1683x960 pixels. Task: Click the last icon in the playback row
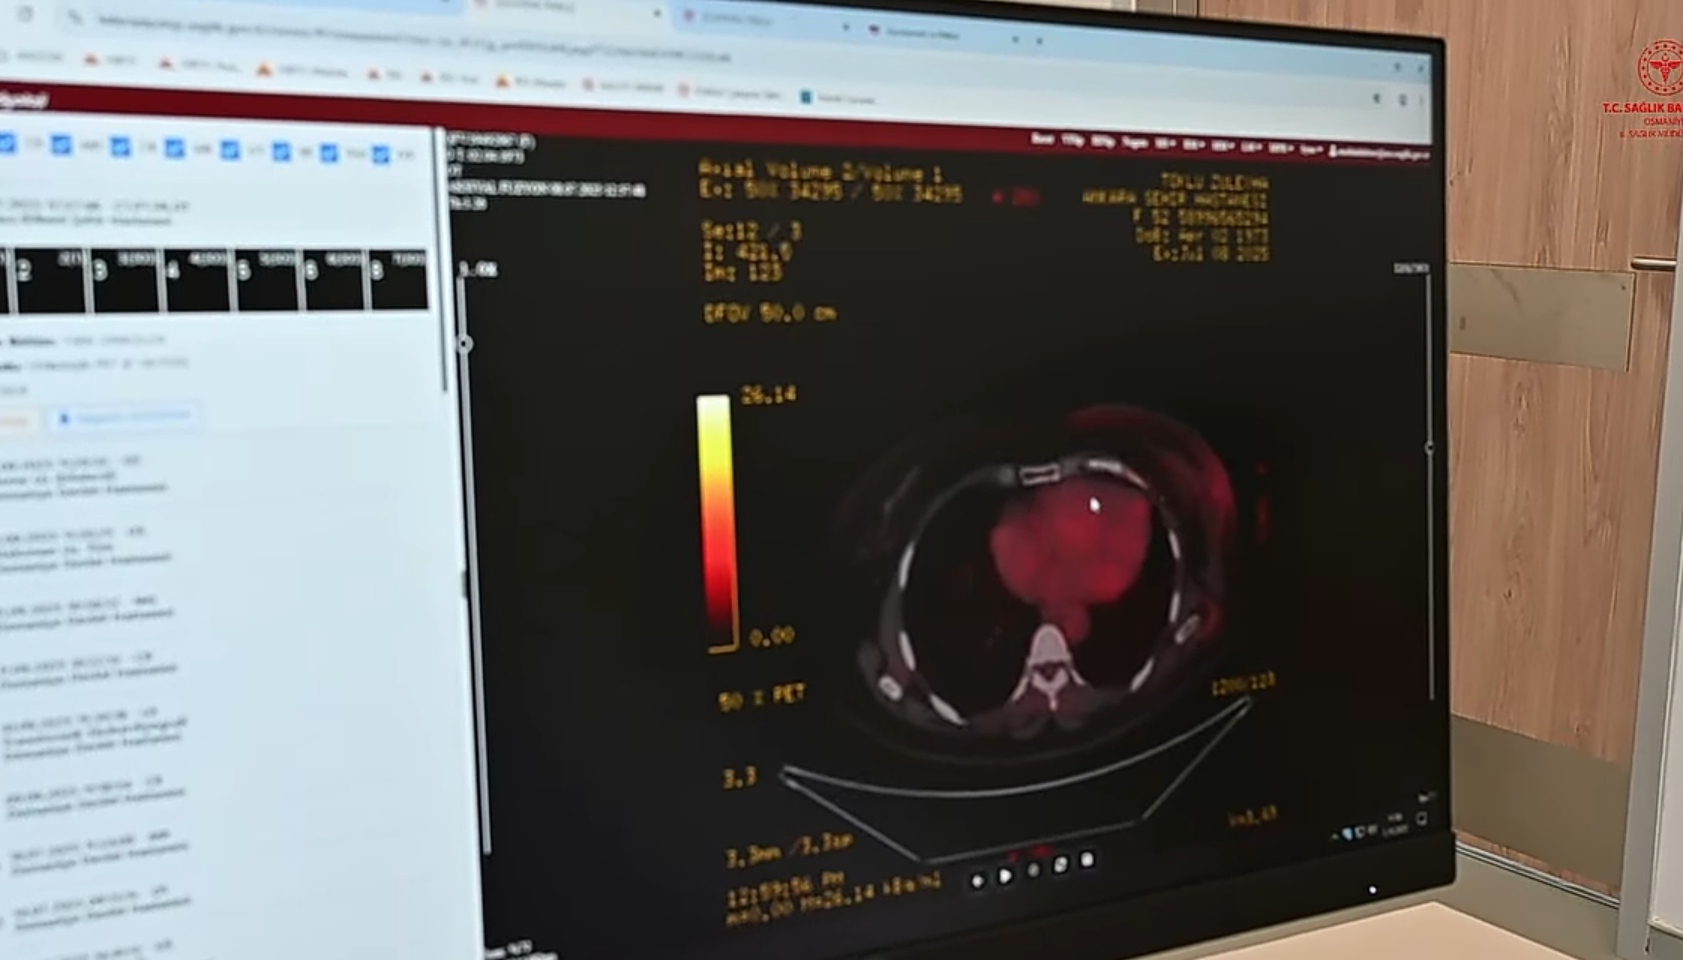[x=1087, y=859]
